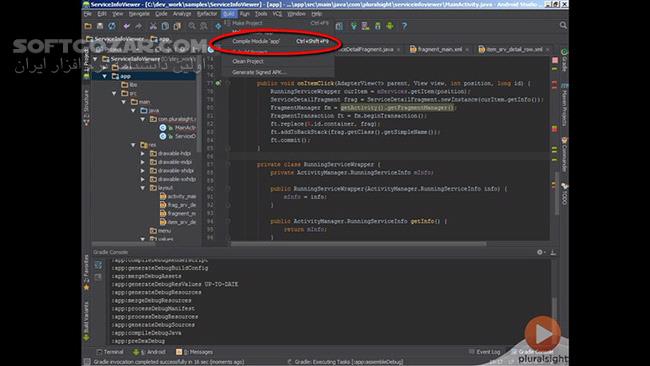Collapse the app module node
This screenshot has width=650, height=366.
(x=105, y=76)
